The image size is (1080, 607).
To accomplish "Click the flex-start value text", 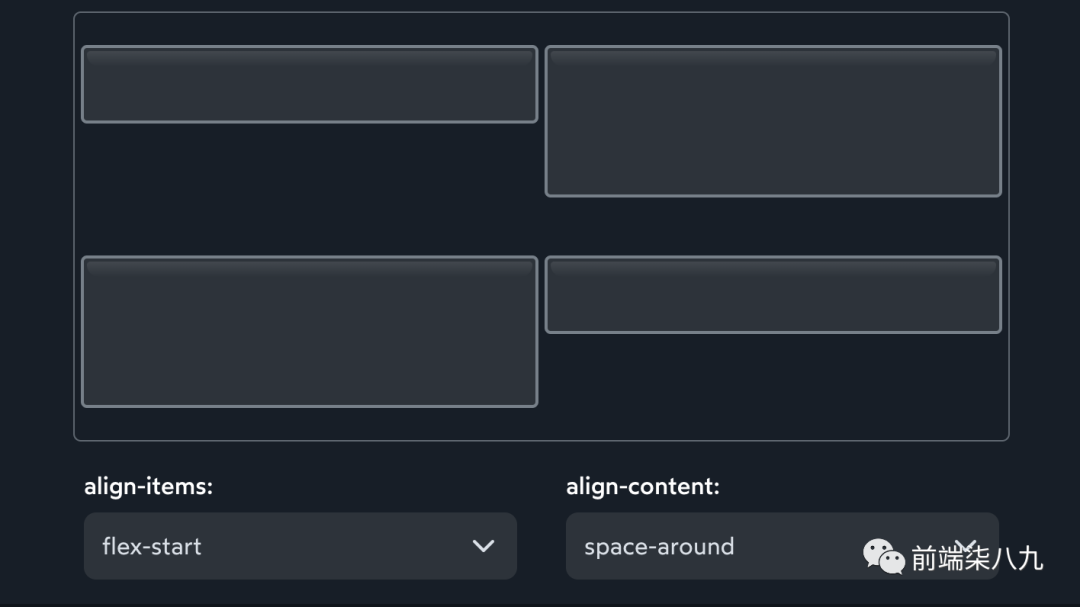I will [152, 546].
